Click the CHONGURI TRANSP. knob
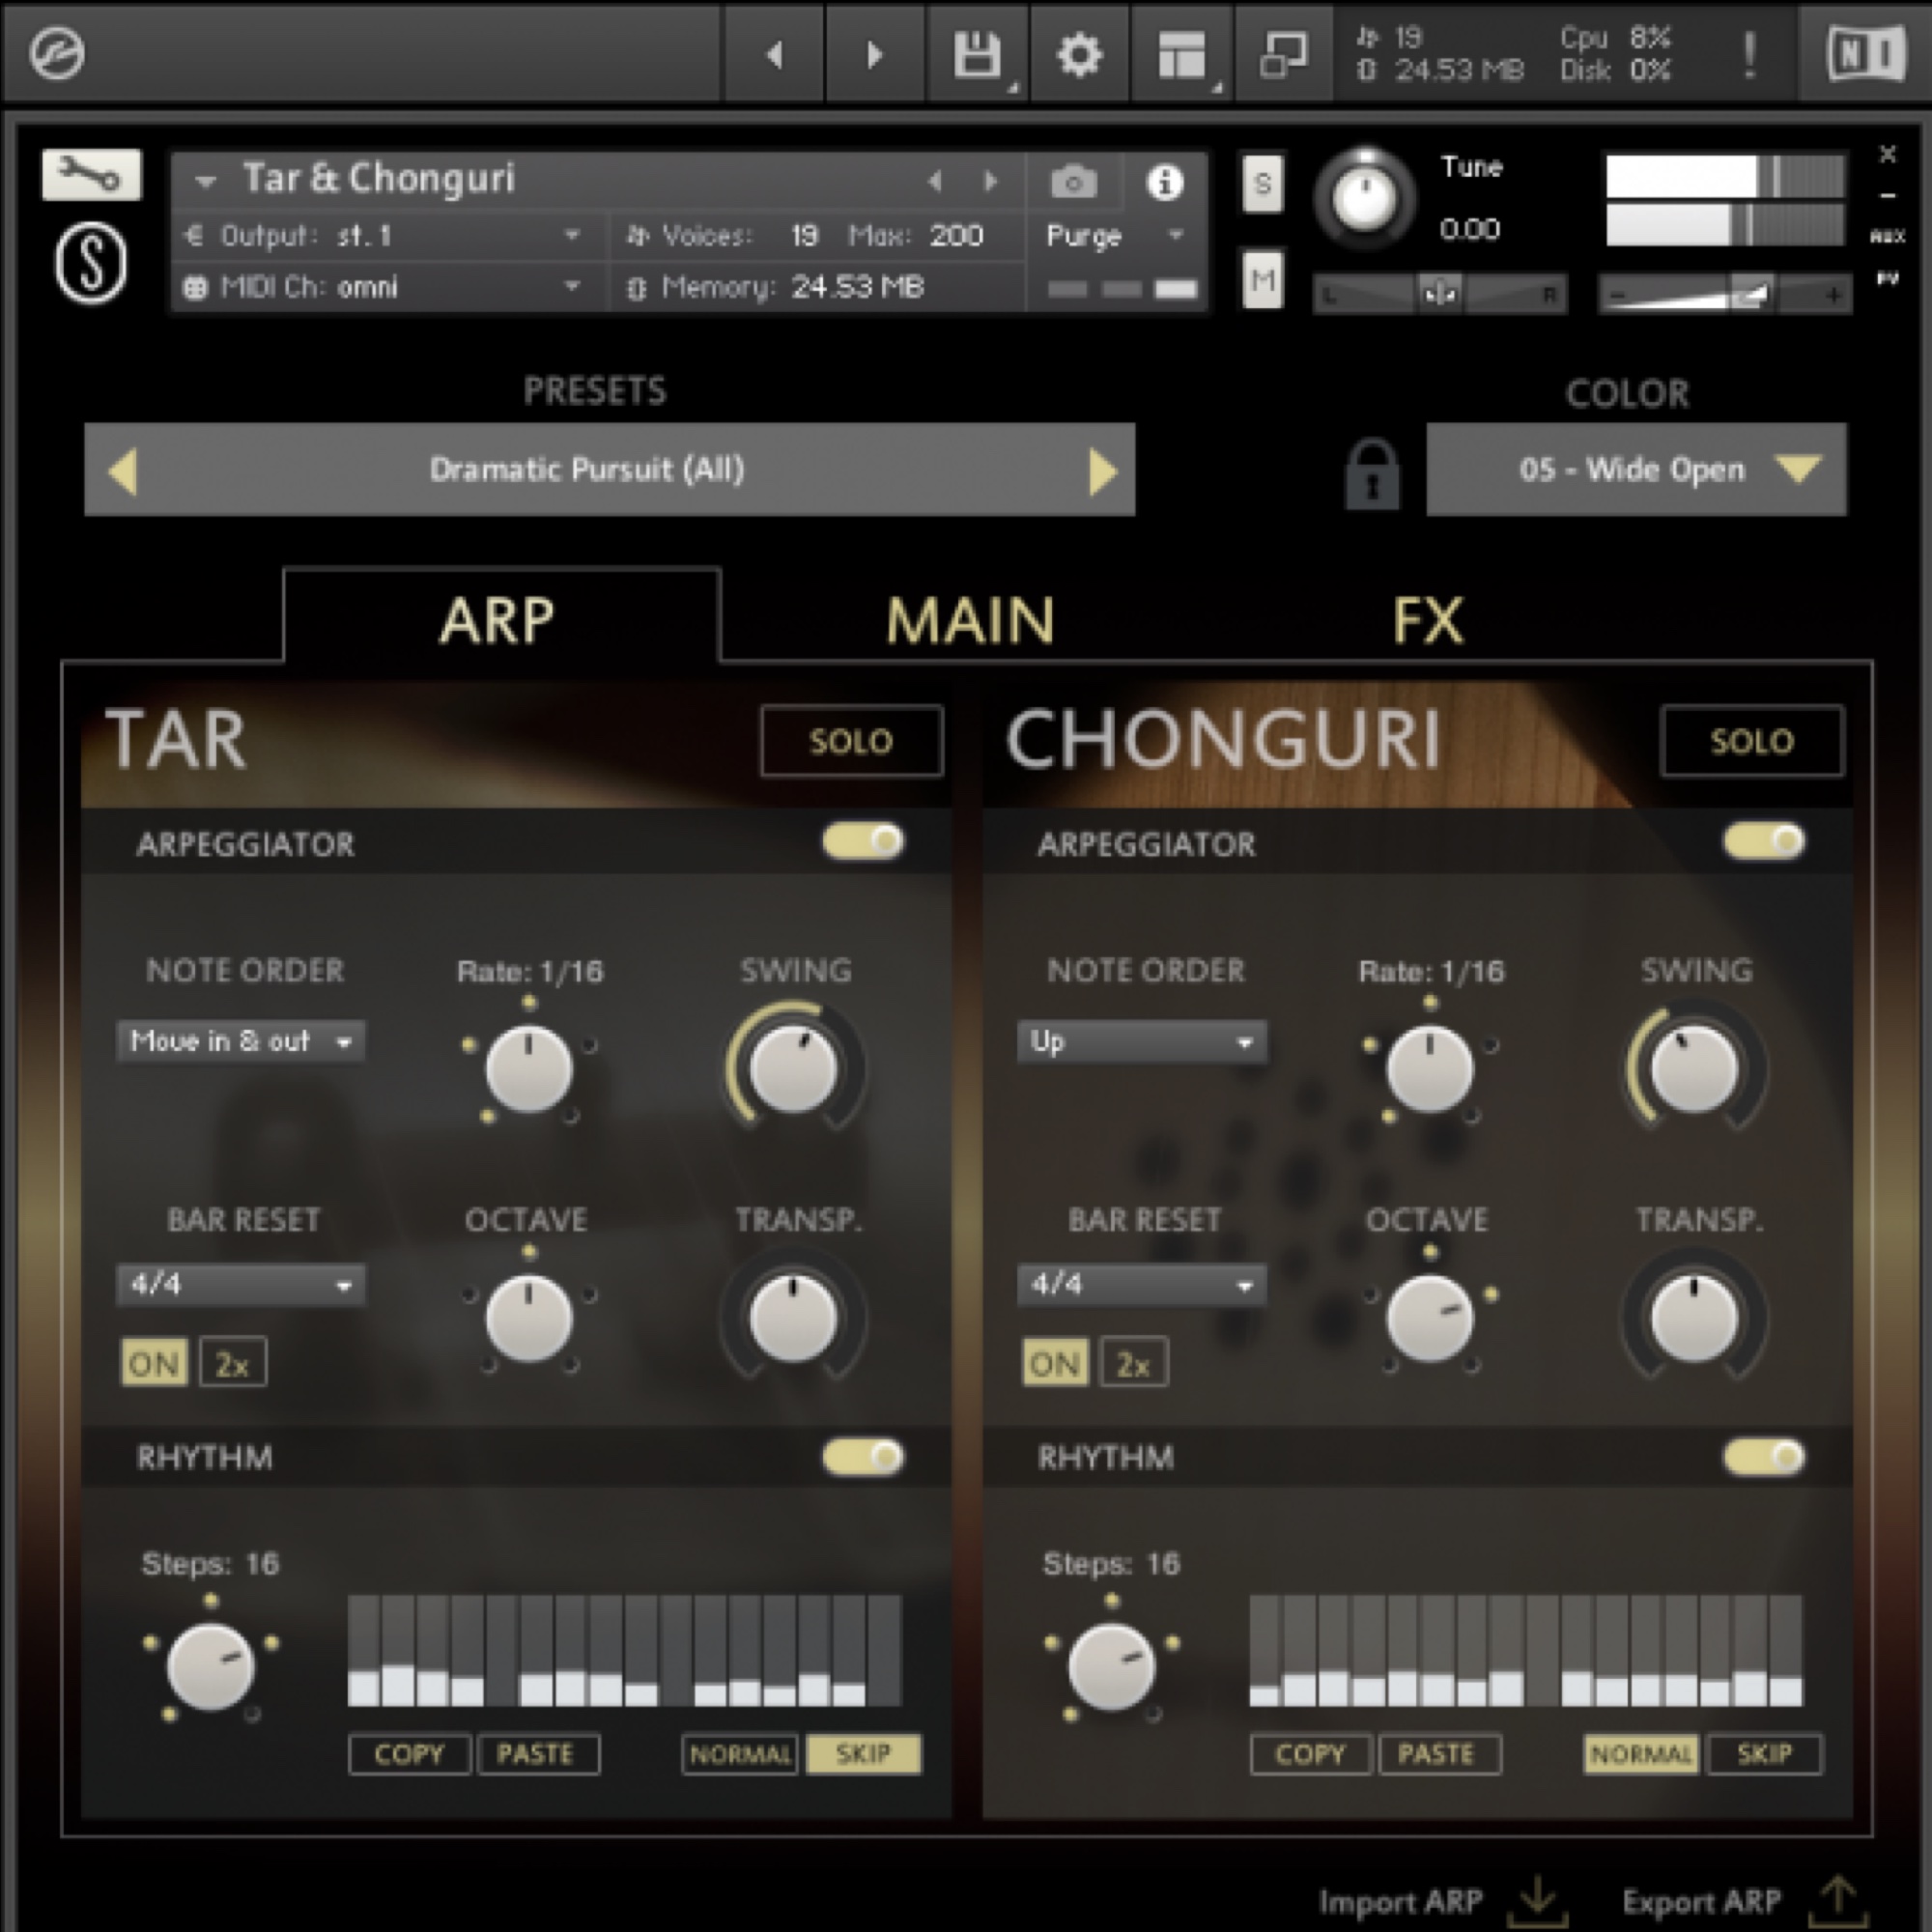The height and width of the screenshot is (1932, 1932). point(1694,1317)
